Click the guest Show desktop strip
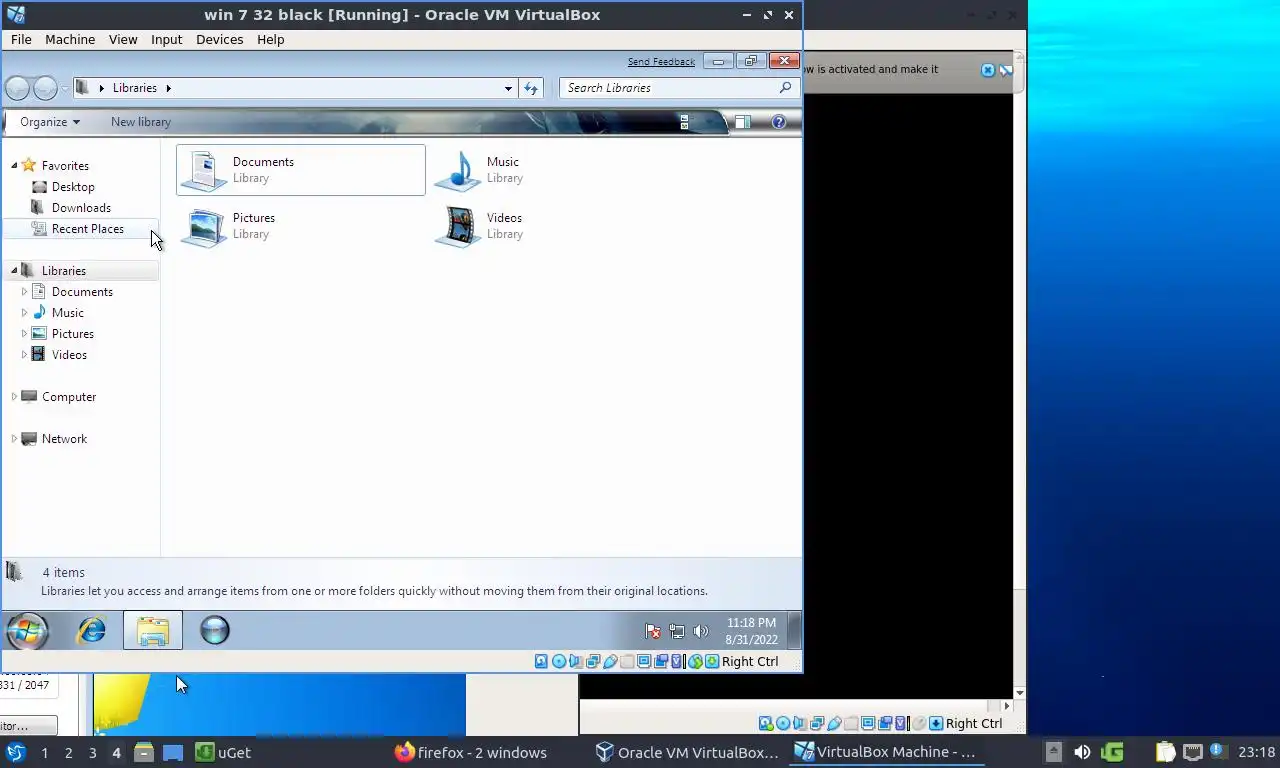The image size is (1280, 768). [795, 631]
